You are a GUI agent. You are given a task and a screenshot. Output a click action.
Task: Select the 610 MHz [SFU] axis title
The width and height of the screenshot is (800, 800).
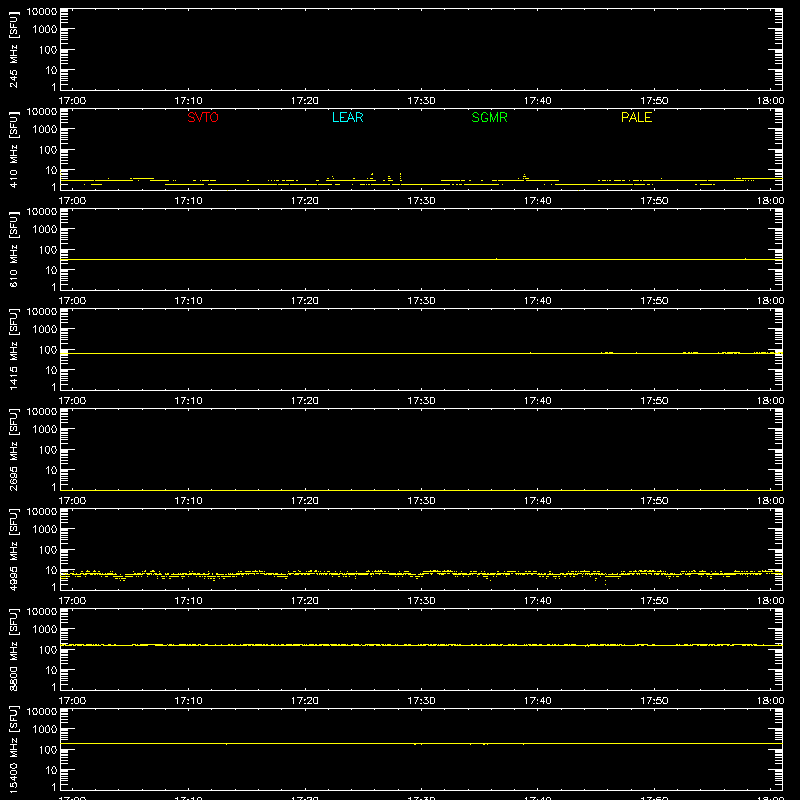pyautogui.click(x=14, y=249)
